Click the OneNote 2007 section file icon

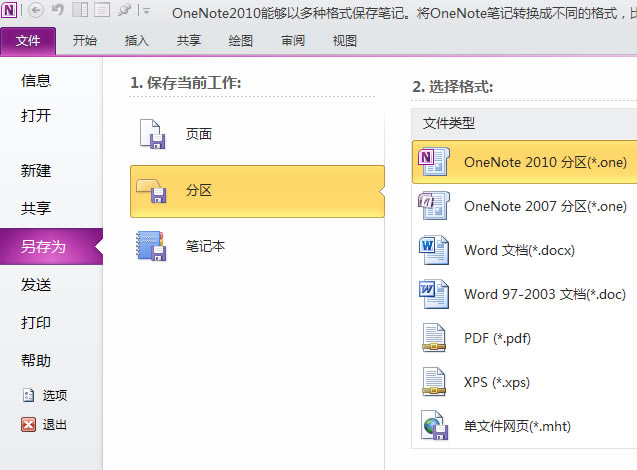pyautogui.click(x=434, y=206)
